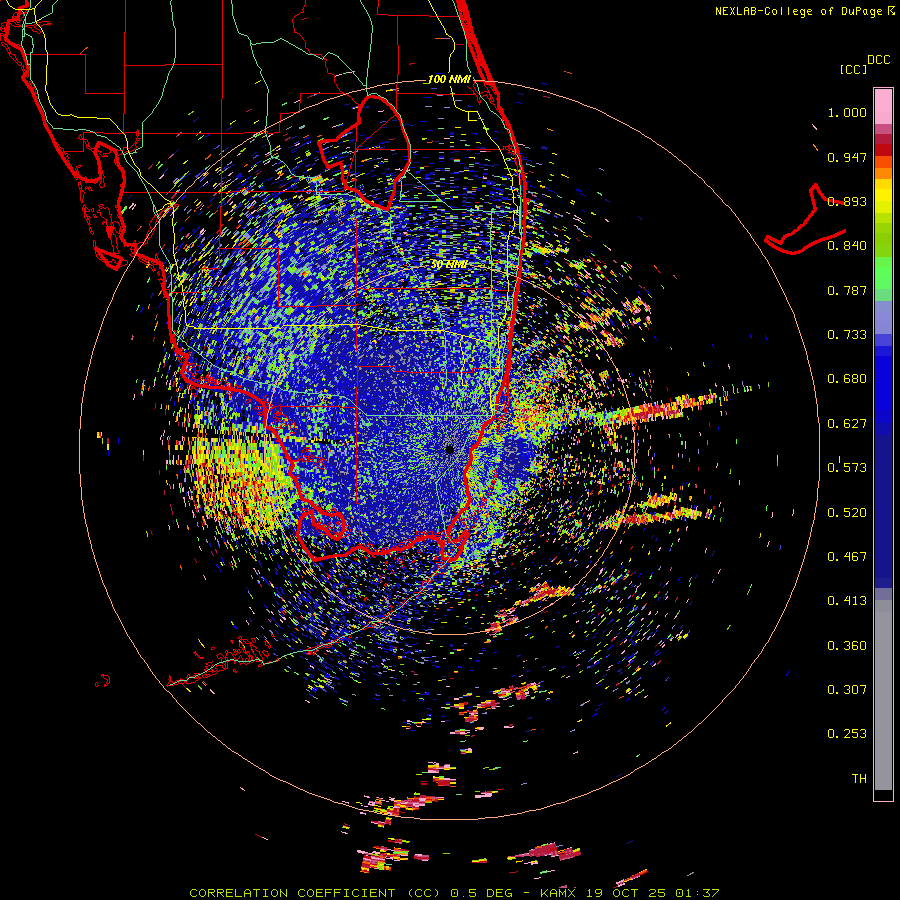
Task: Select the 0.733 scale value
Action: [847, 335]
